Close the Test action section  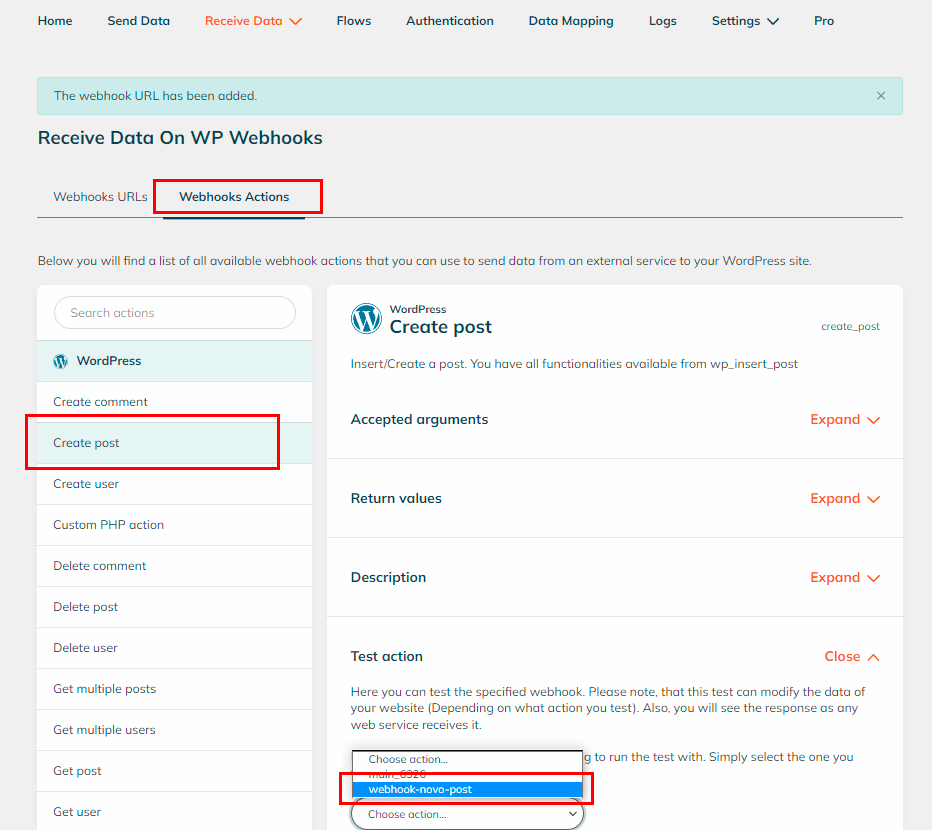pyautogui.click(x=852, y=656)
